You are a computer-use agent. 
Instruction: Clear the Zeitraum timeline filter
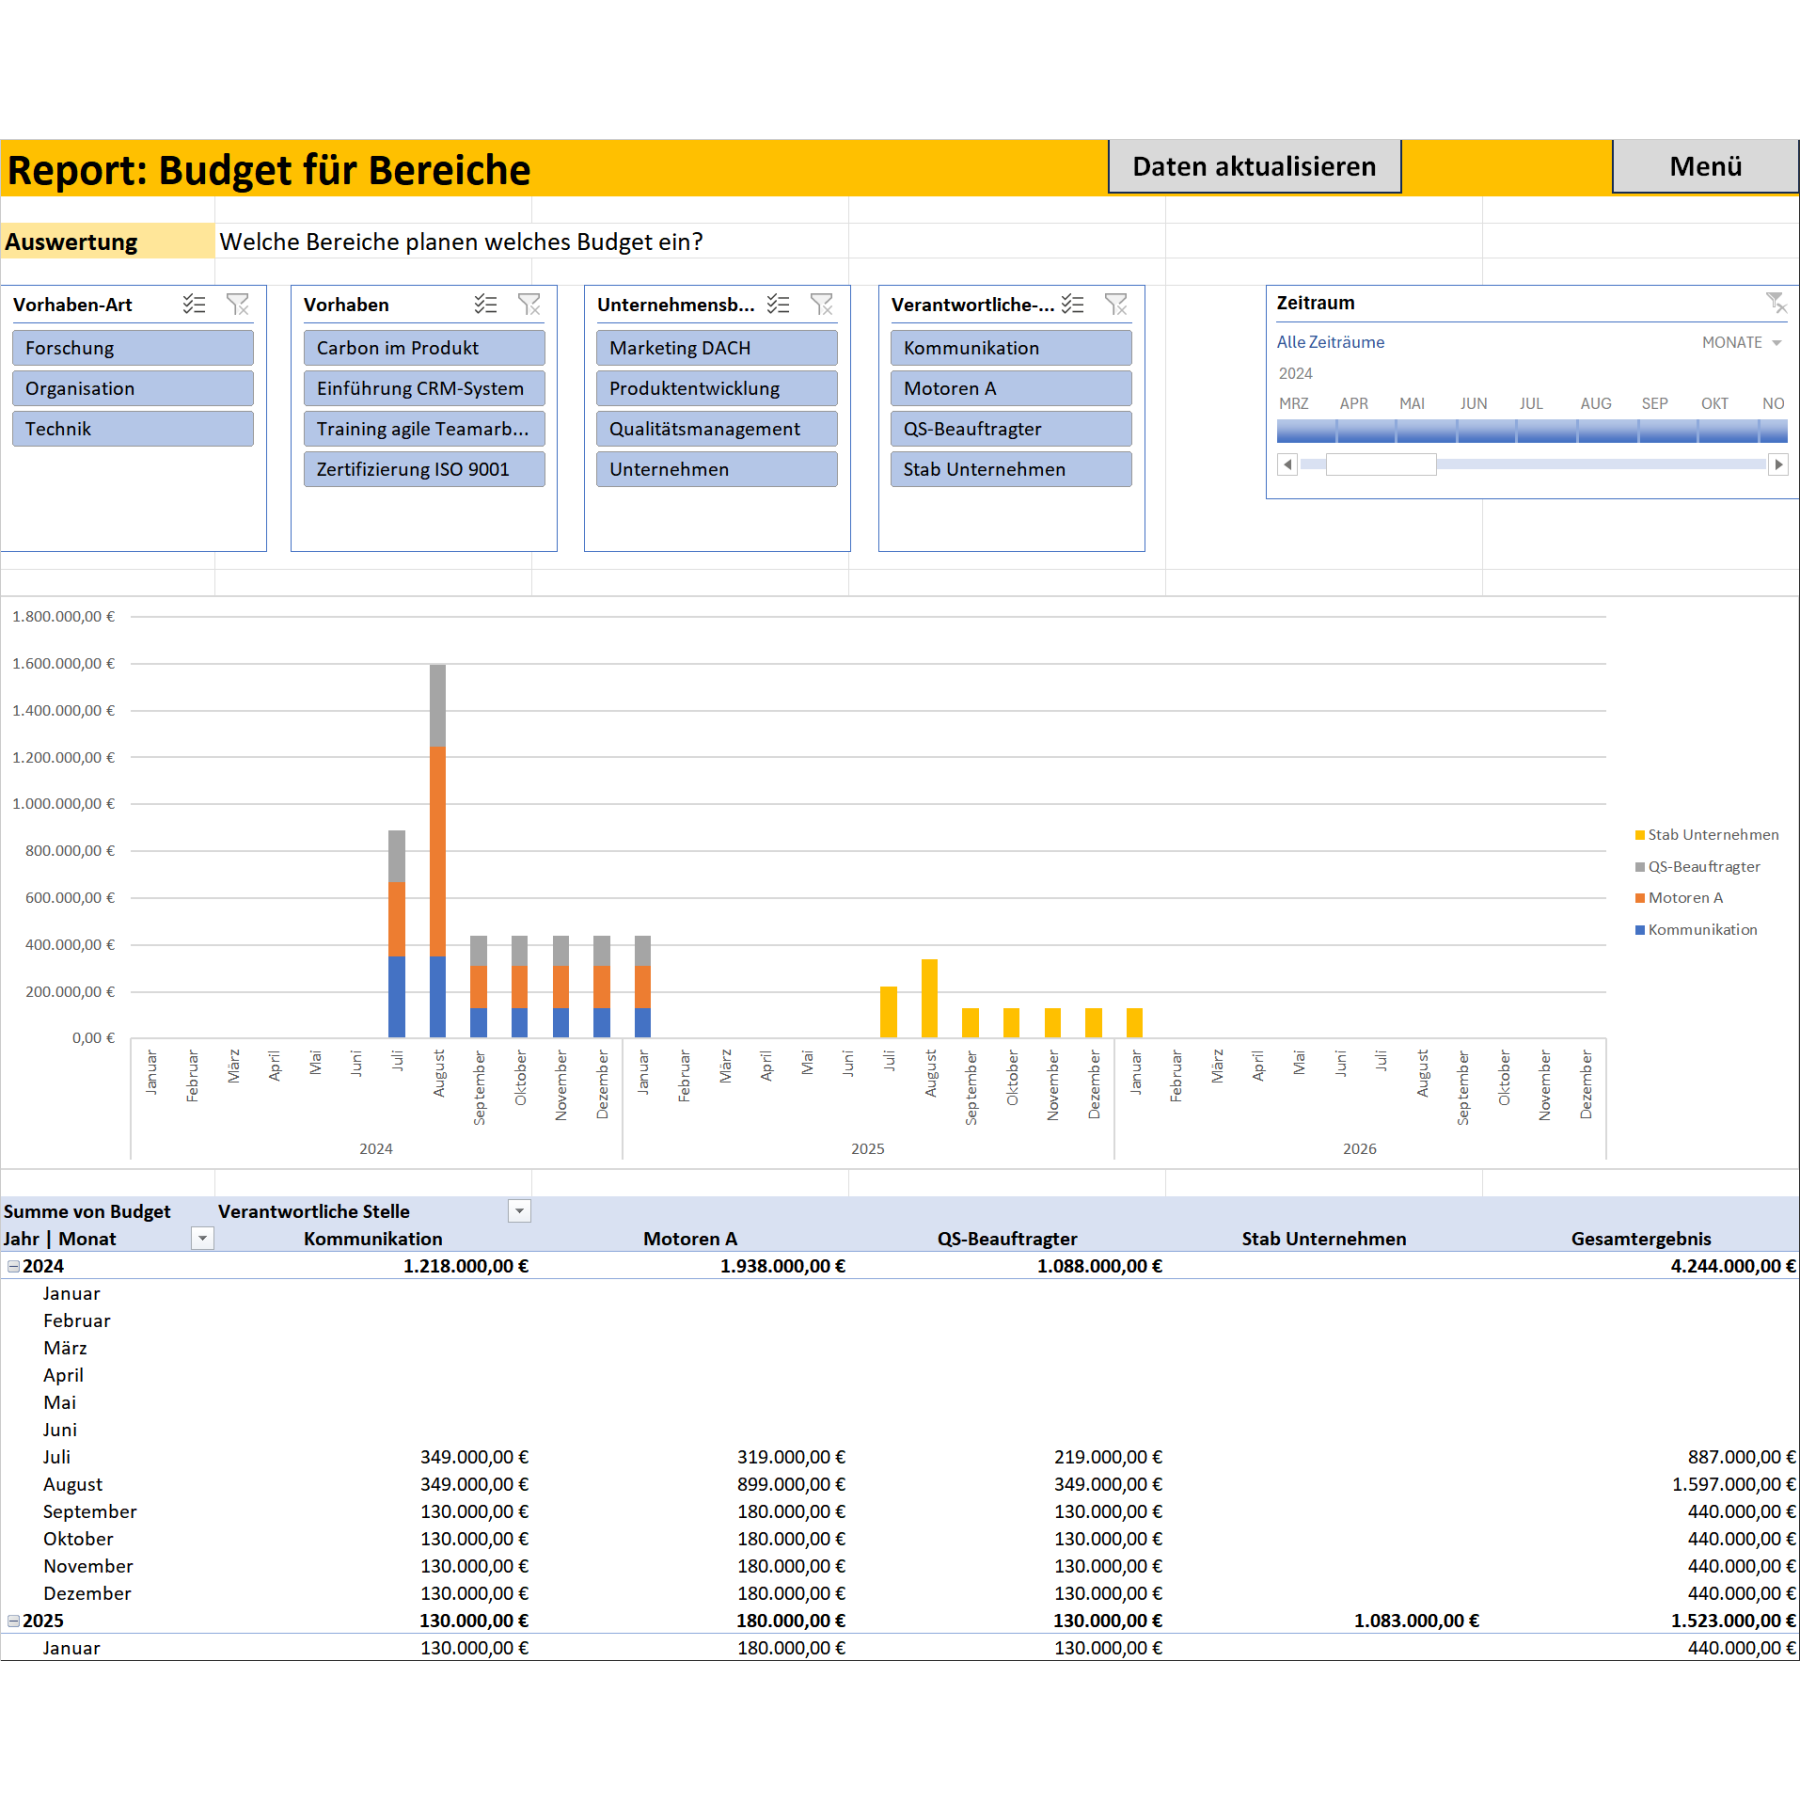pyautogui.click(x=1775, y=302)
